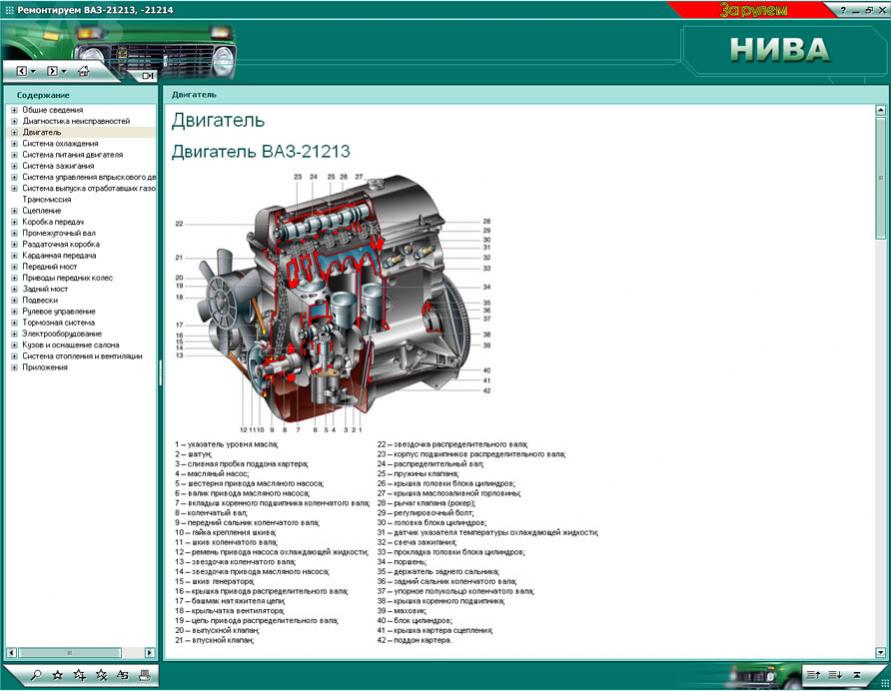Select Электрооборудование in the contents
This screenshot has height=691, width=891.
(62, 334)
